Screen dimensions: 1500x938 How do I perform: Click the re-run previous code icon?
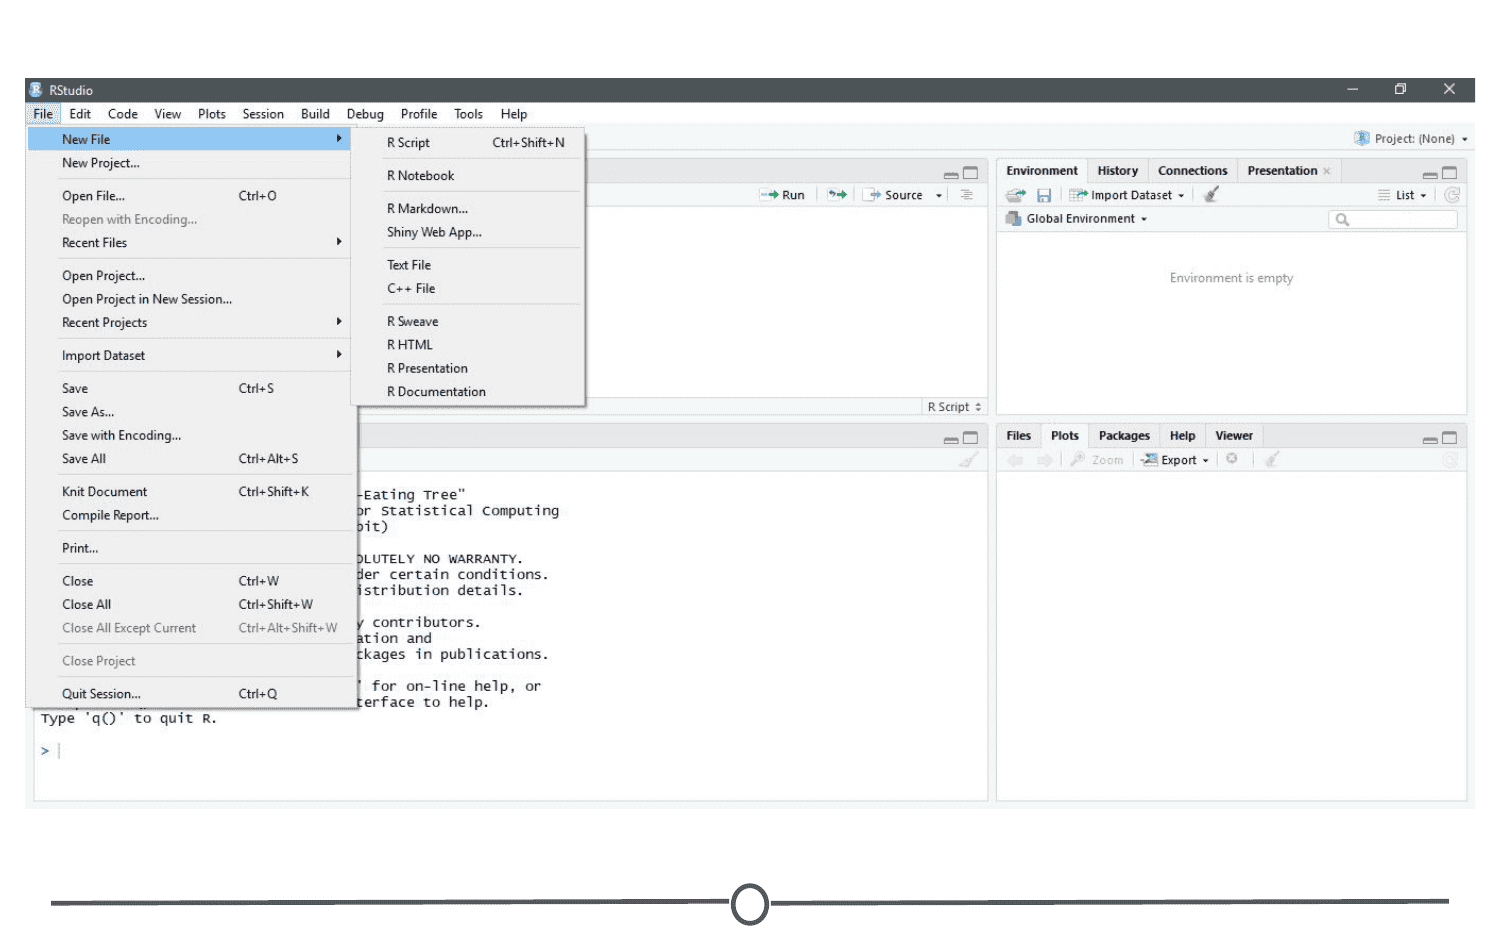(837, 195)
